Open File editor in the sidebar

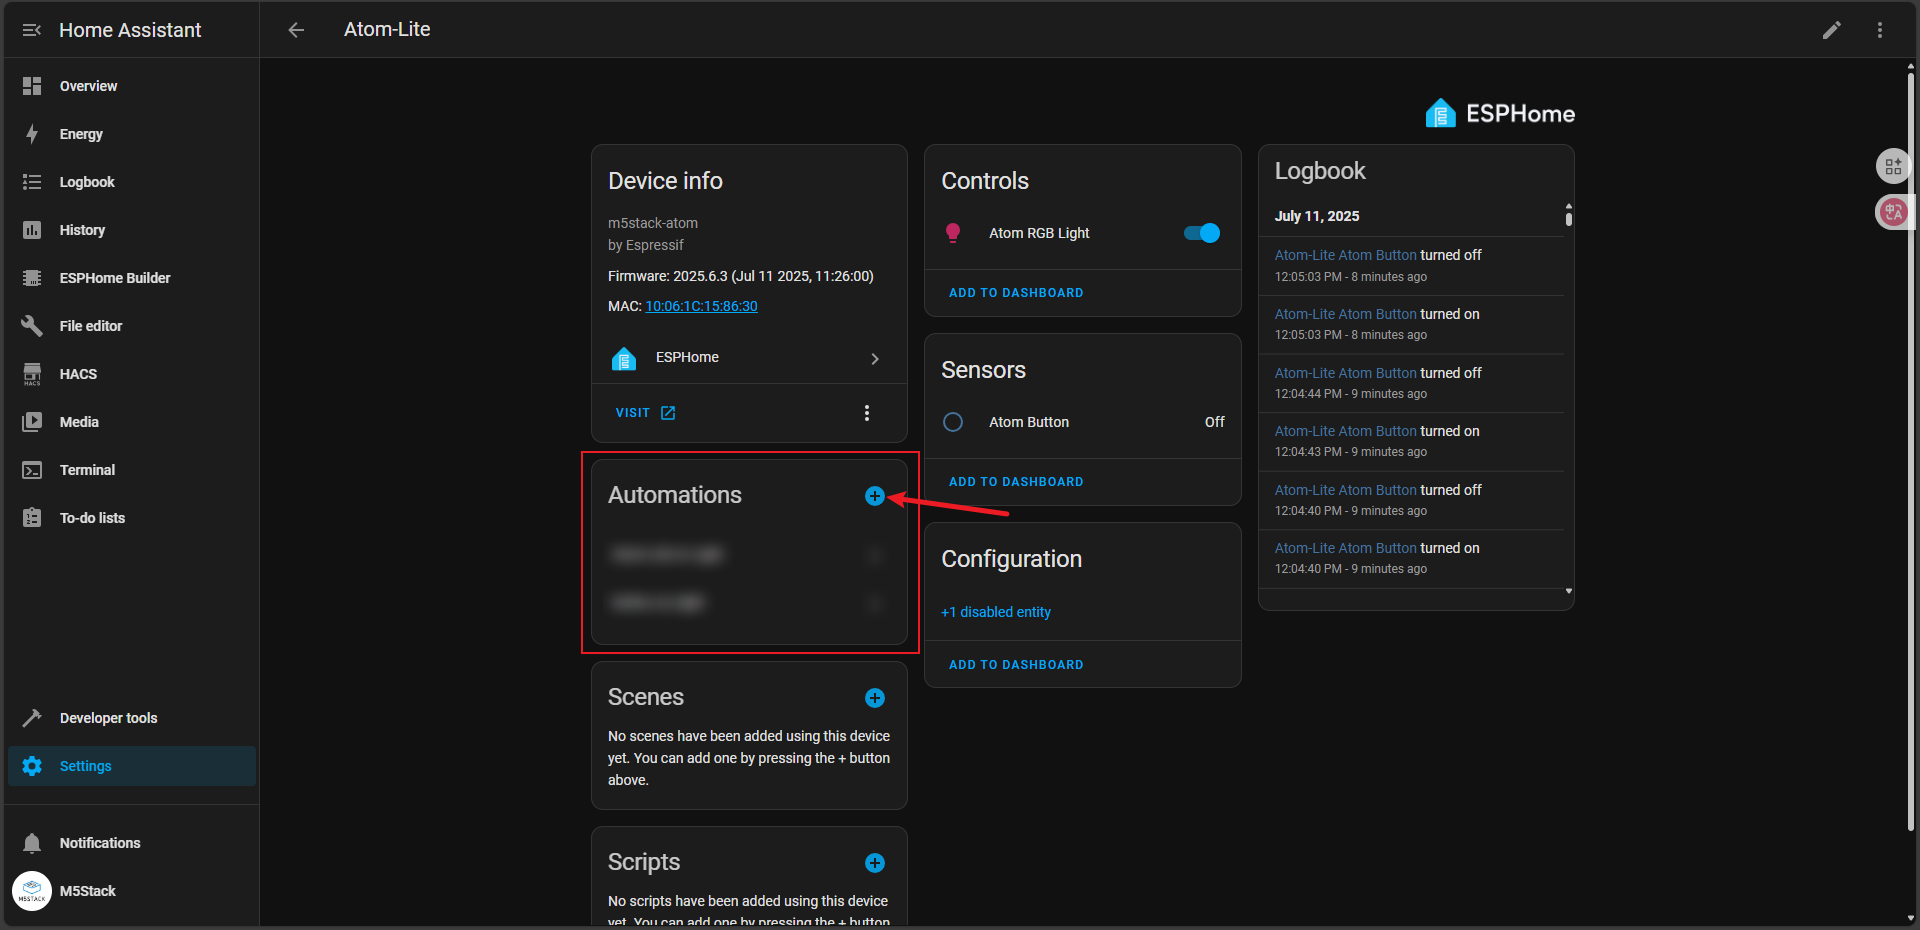pyautogui.click(x=131, y=326)
